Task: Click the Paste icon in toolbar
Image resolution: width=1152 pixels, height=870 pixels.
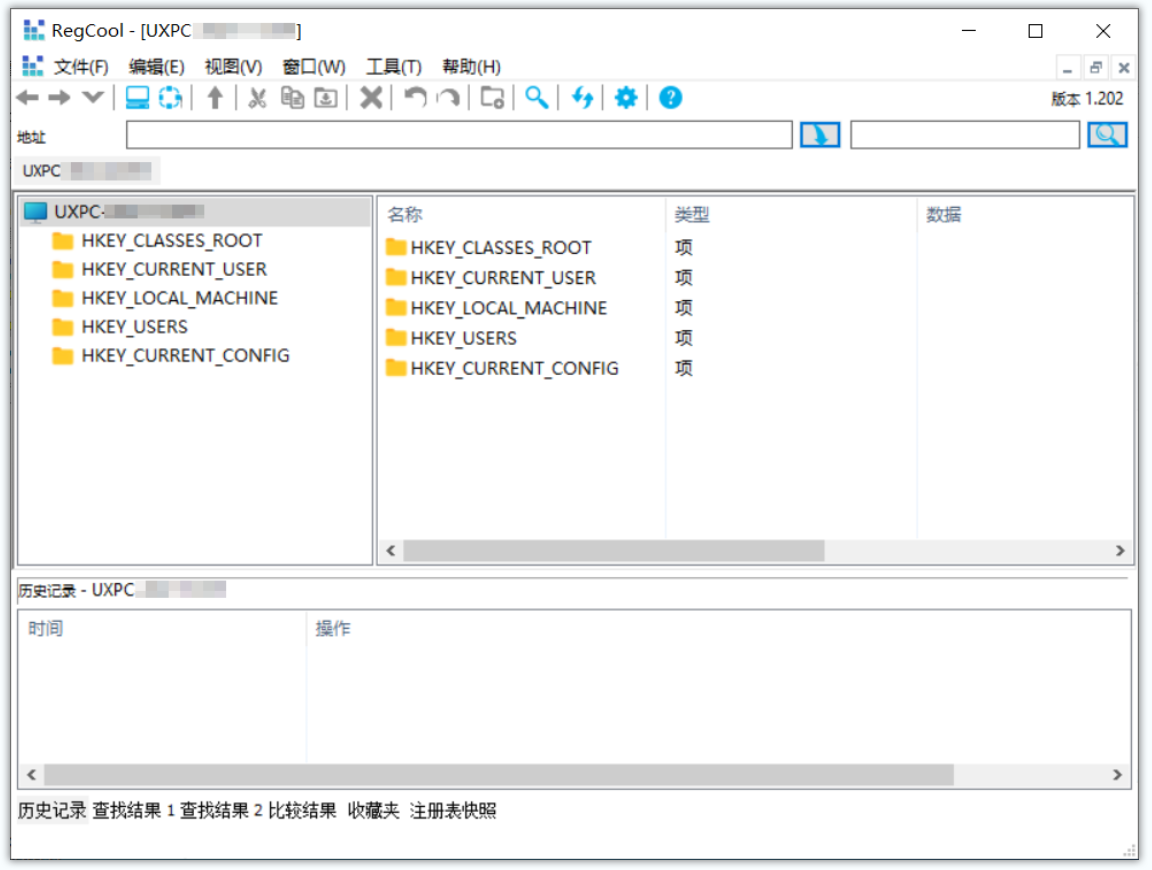Action: tap(326, 97)
